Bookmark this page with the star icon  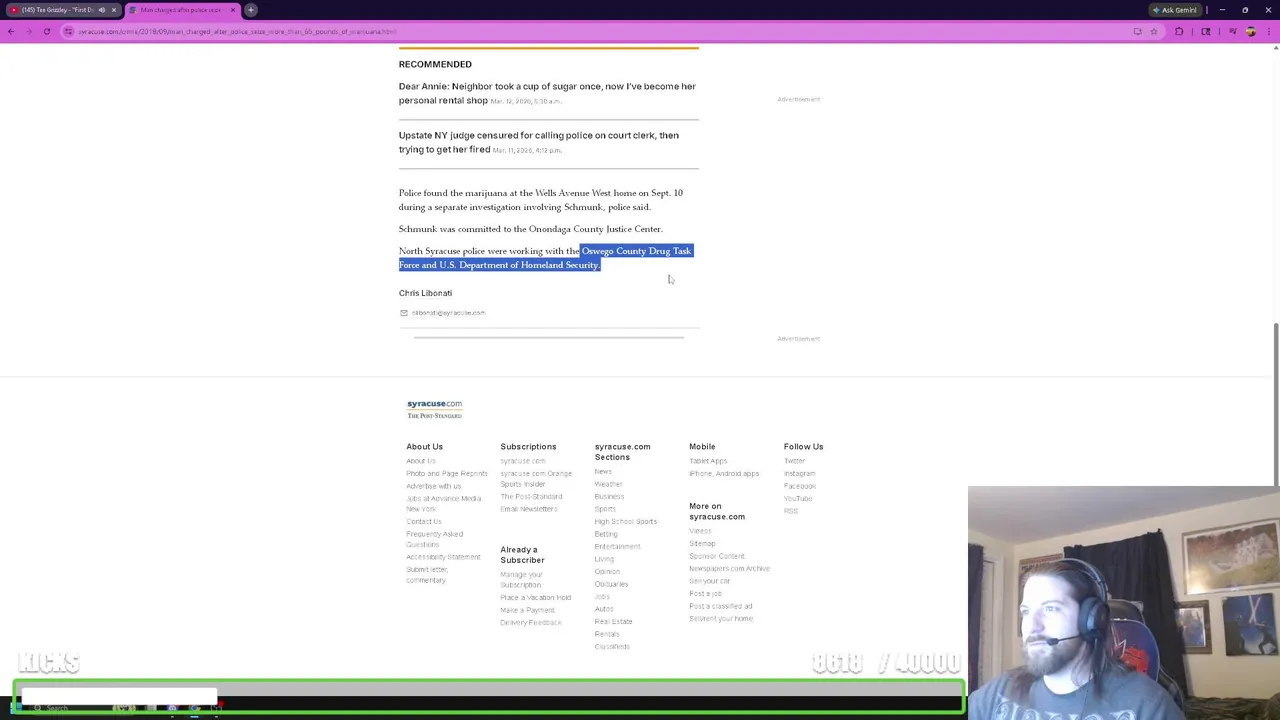point(1153,31)
